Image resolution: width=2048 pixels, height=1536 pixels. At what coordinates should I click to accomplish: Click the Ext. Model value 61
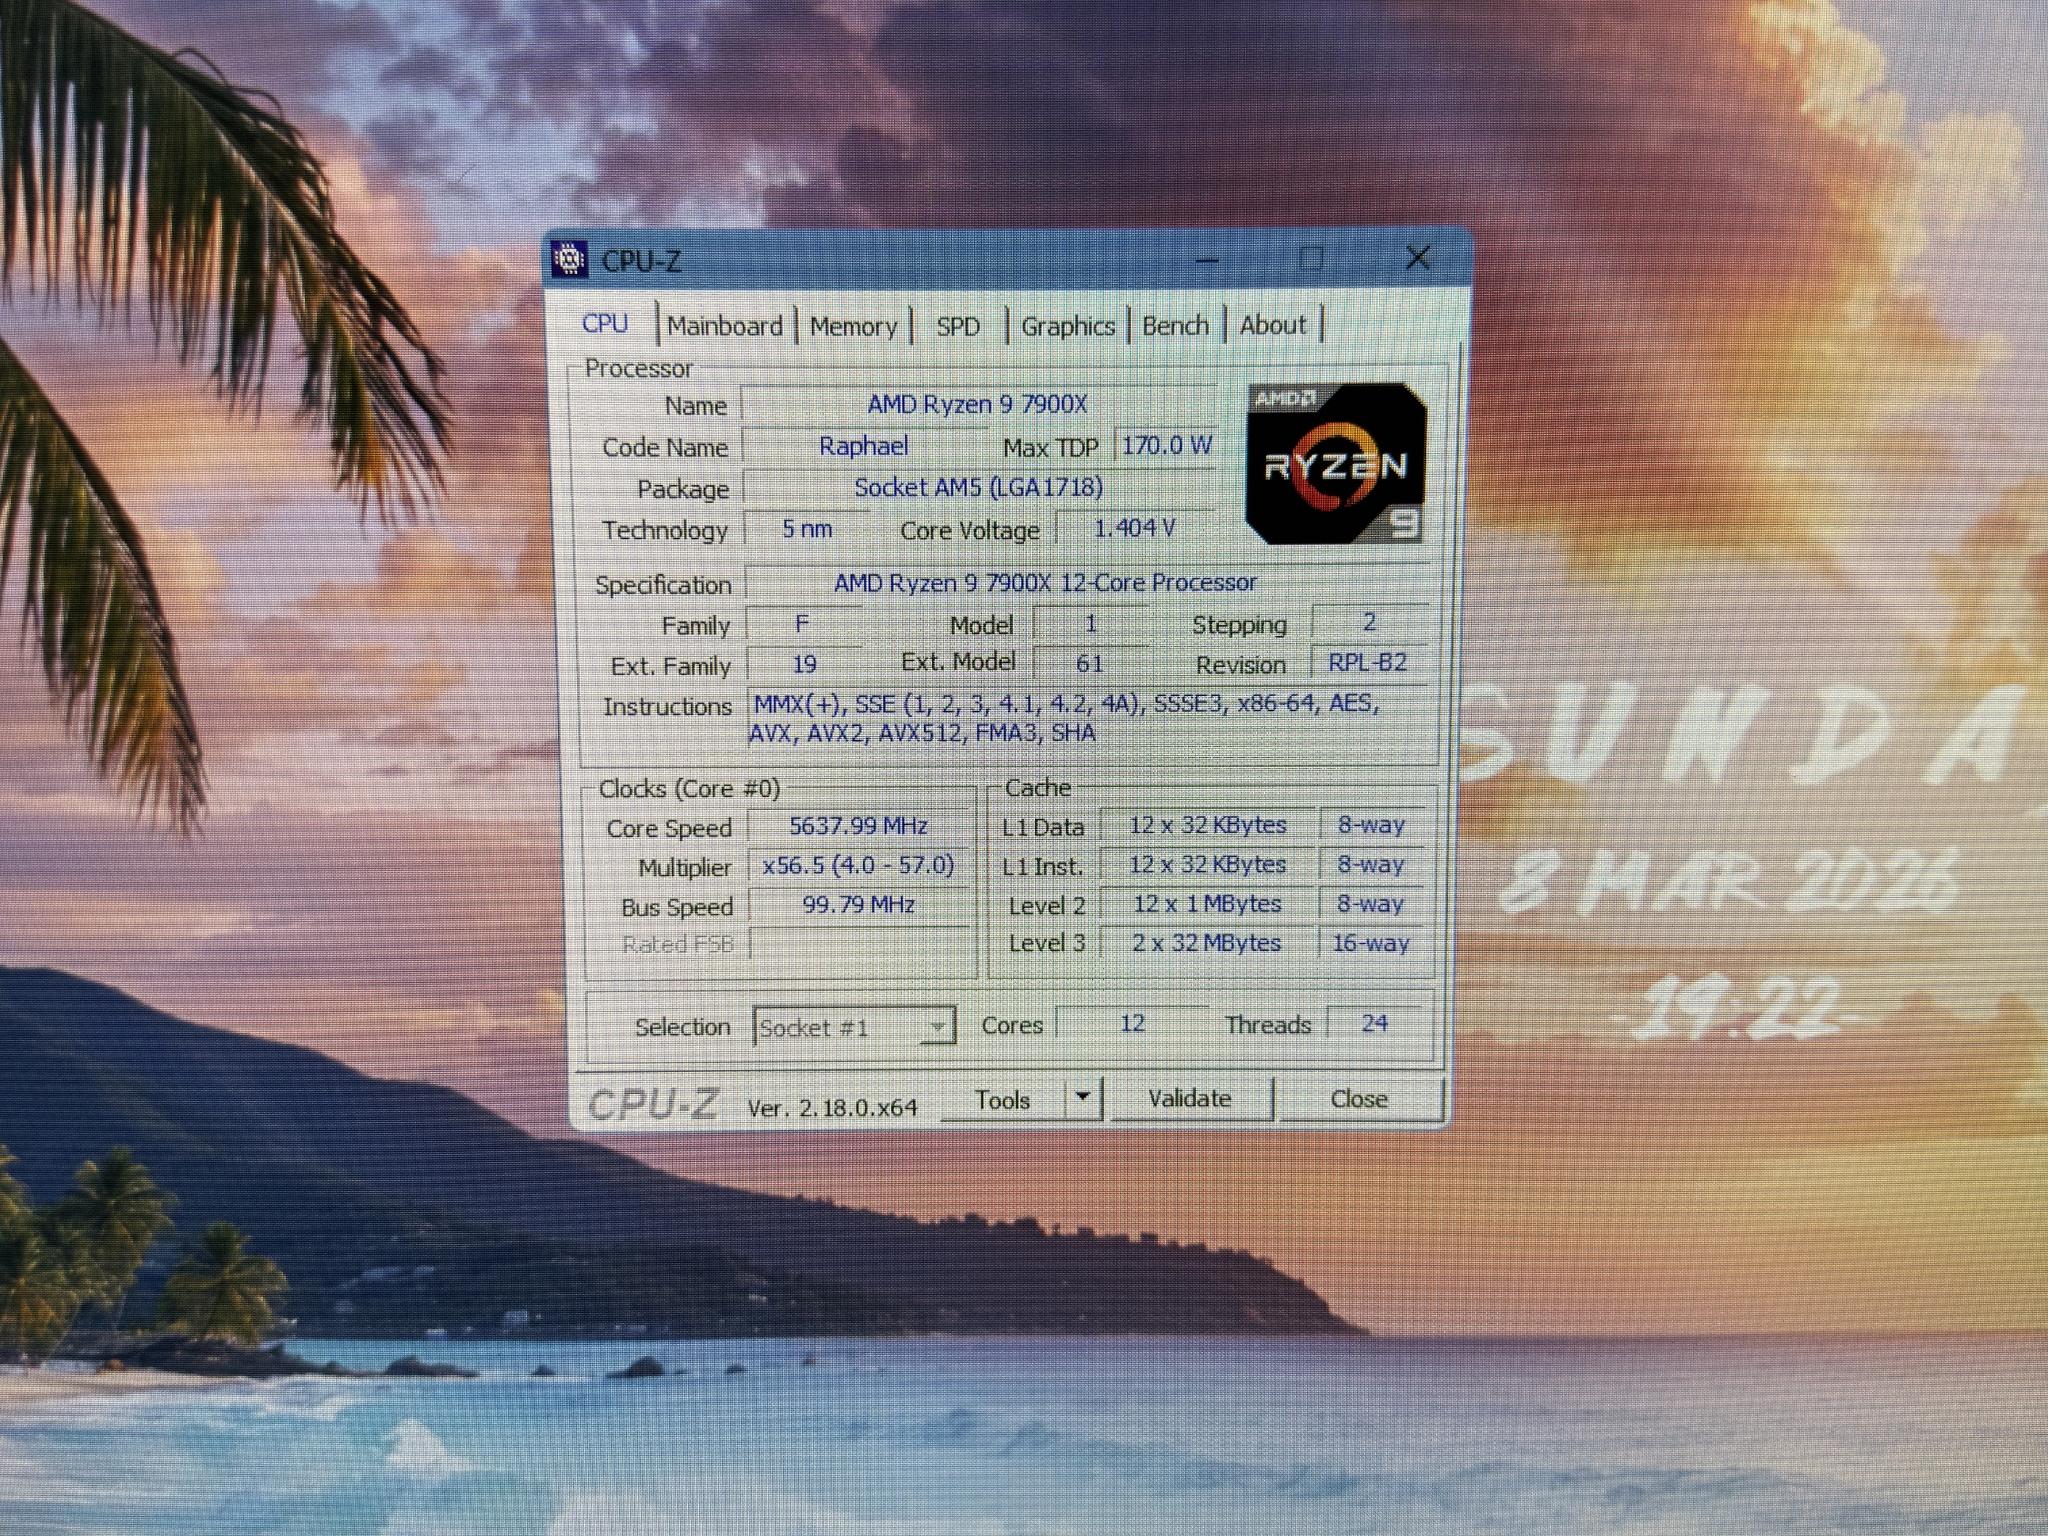coord(1090,663)
